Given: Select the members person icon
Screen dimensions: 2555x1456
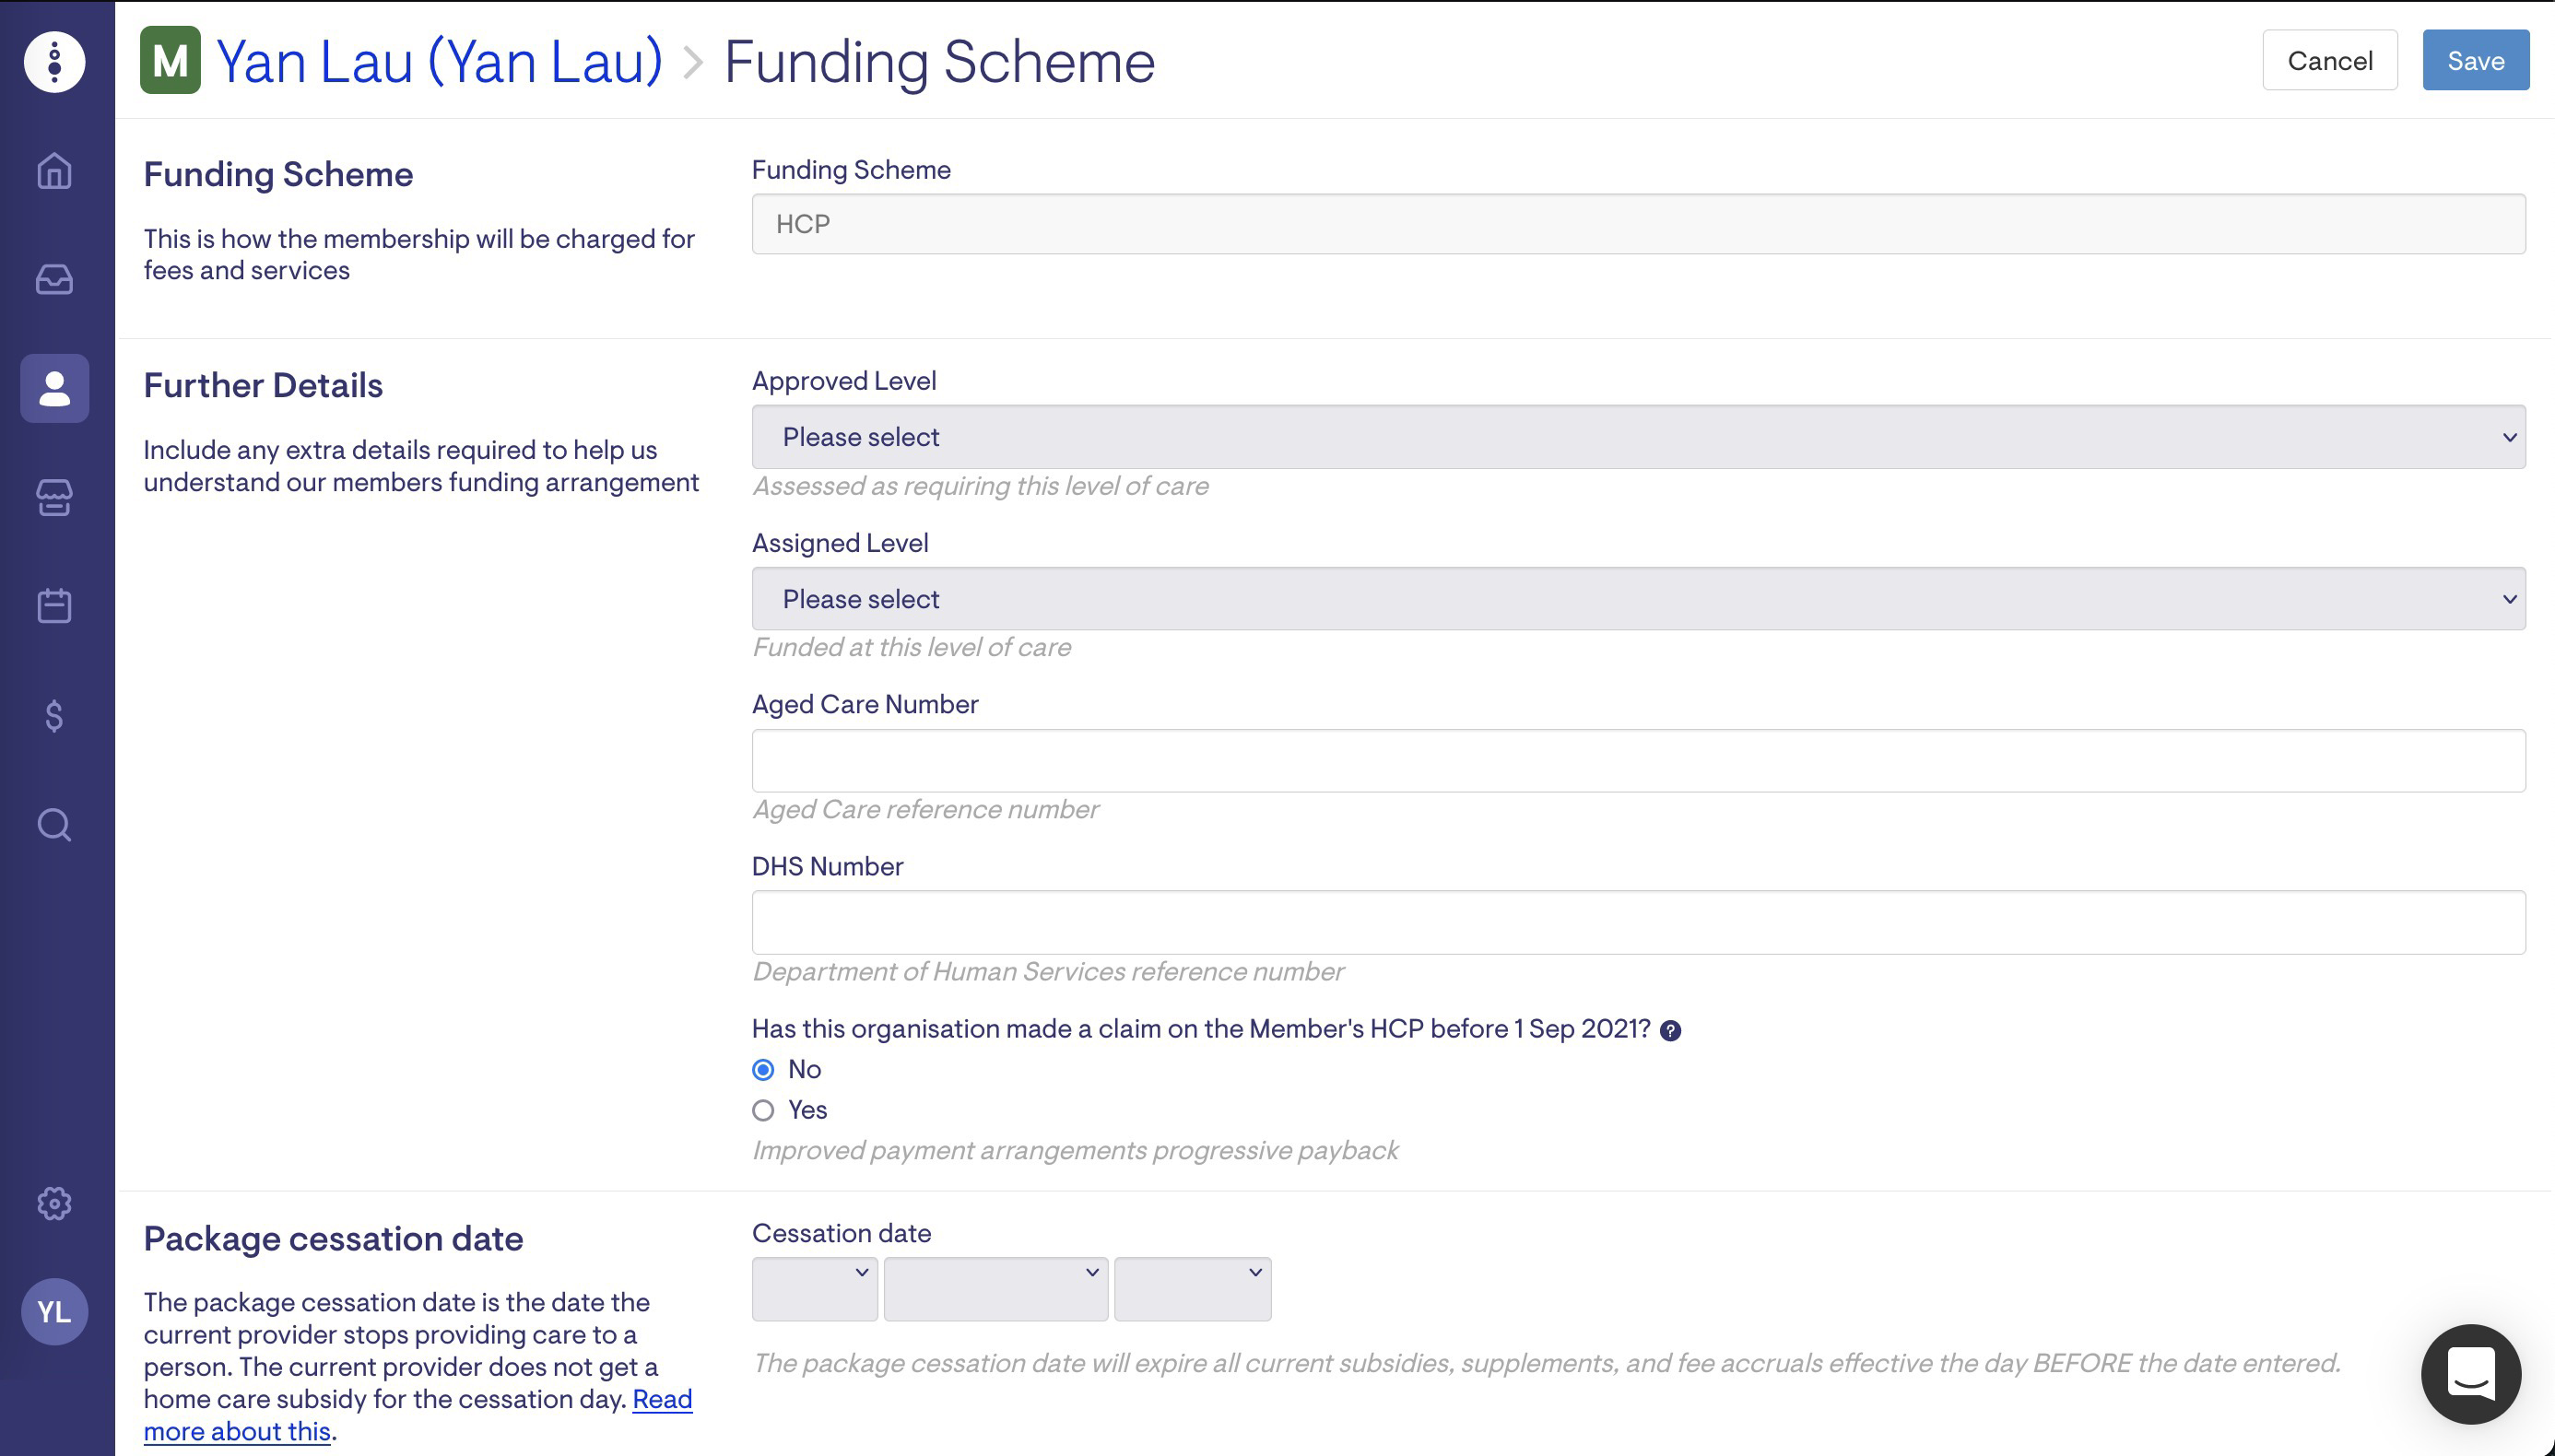Looking at the screenshot, I should [x=54, y=388].
